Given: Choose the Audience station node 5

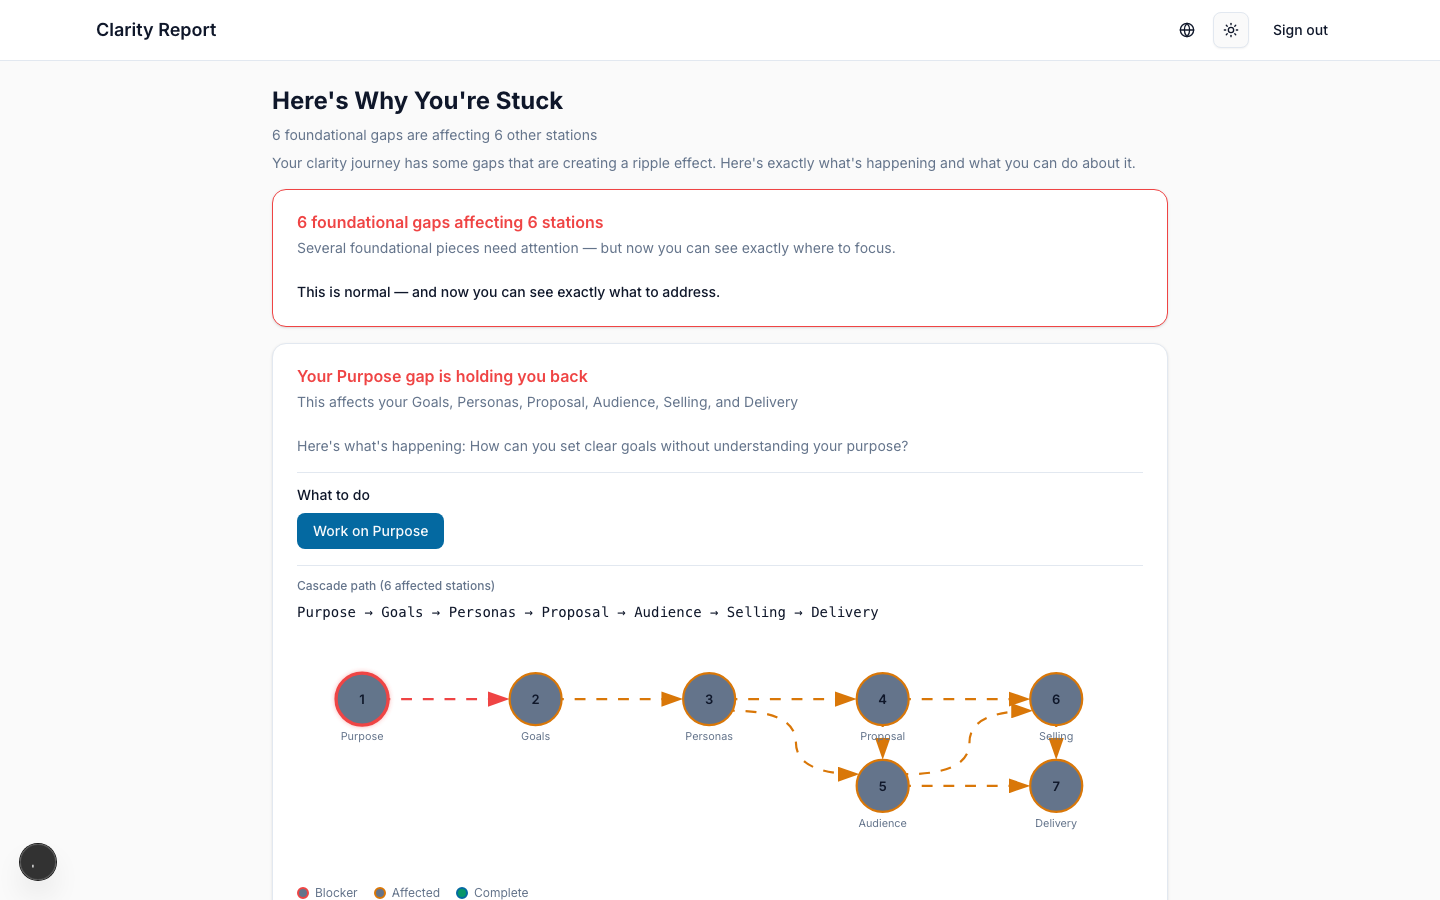Looking at the screenshot, I should [x=882, y=786].
